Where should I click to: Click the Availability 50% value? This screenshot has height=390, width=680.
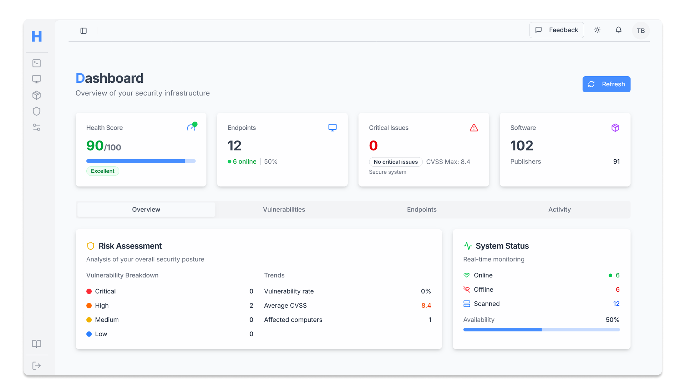coord(612,320)
